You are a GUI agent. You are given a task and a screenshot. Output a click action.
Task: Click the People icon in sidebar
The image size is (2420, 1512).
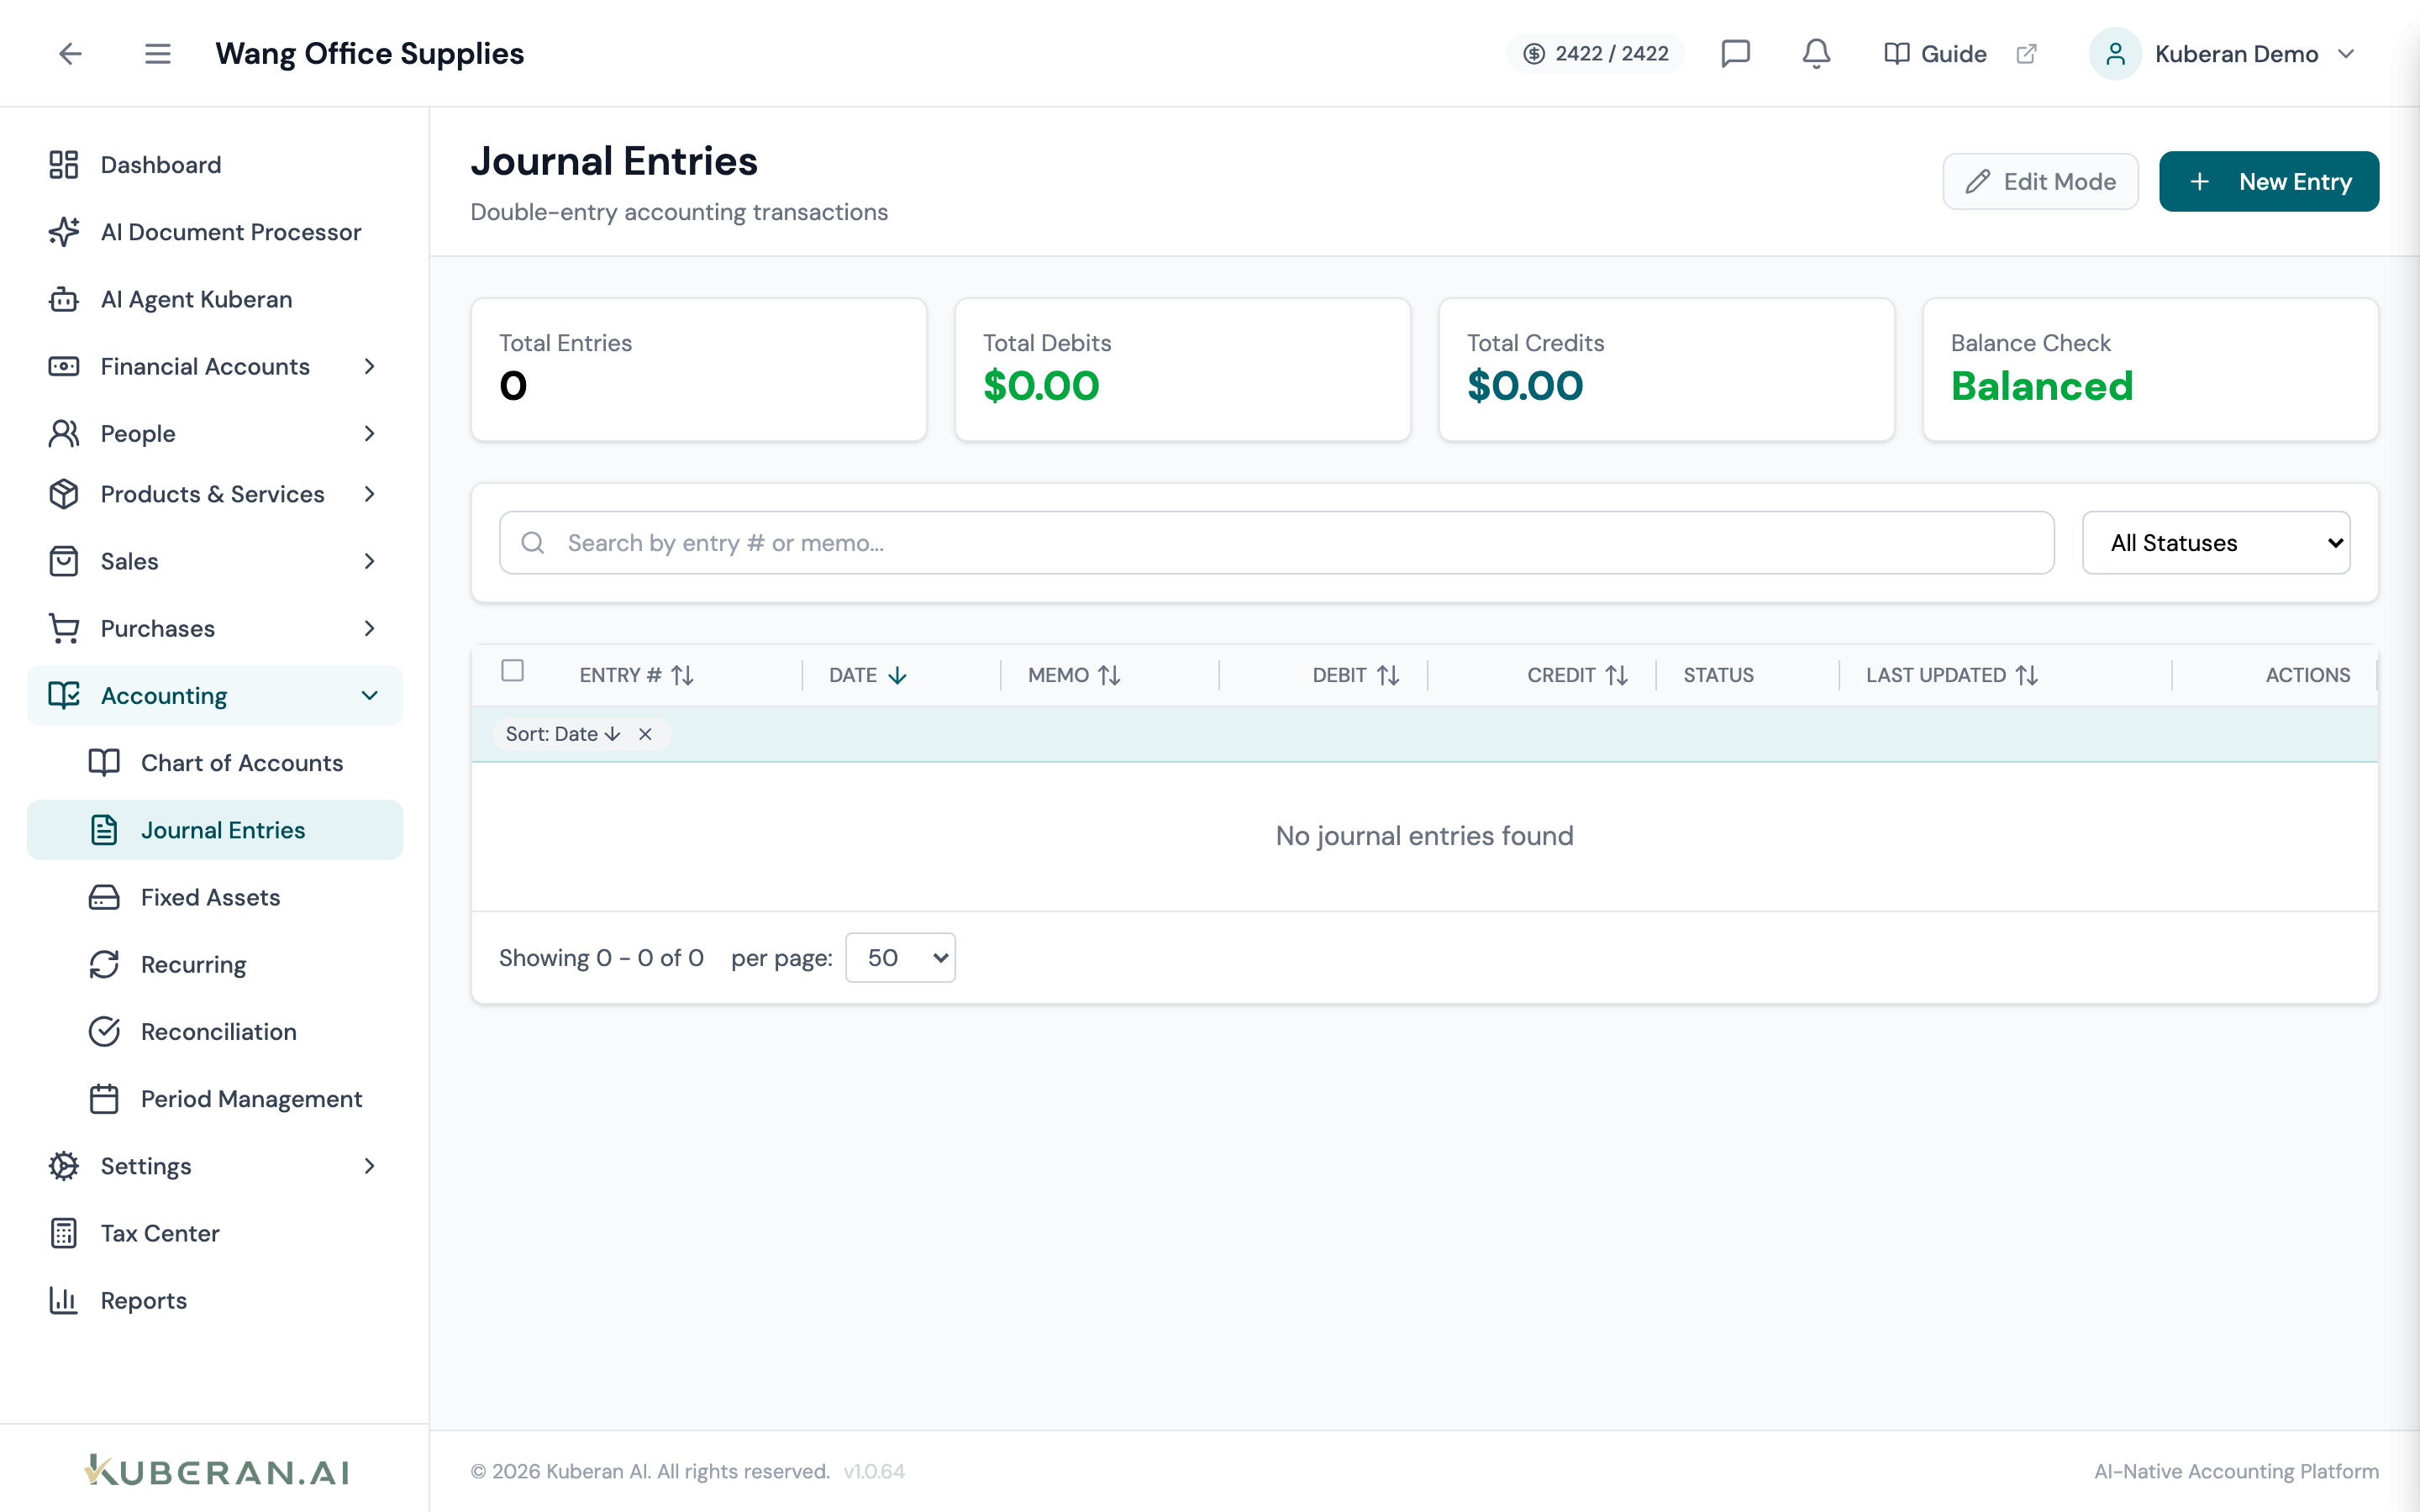pos(64,433)
